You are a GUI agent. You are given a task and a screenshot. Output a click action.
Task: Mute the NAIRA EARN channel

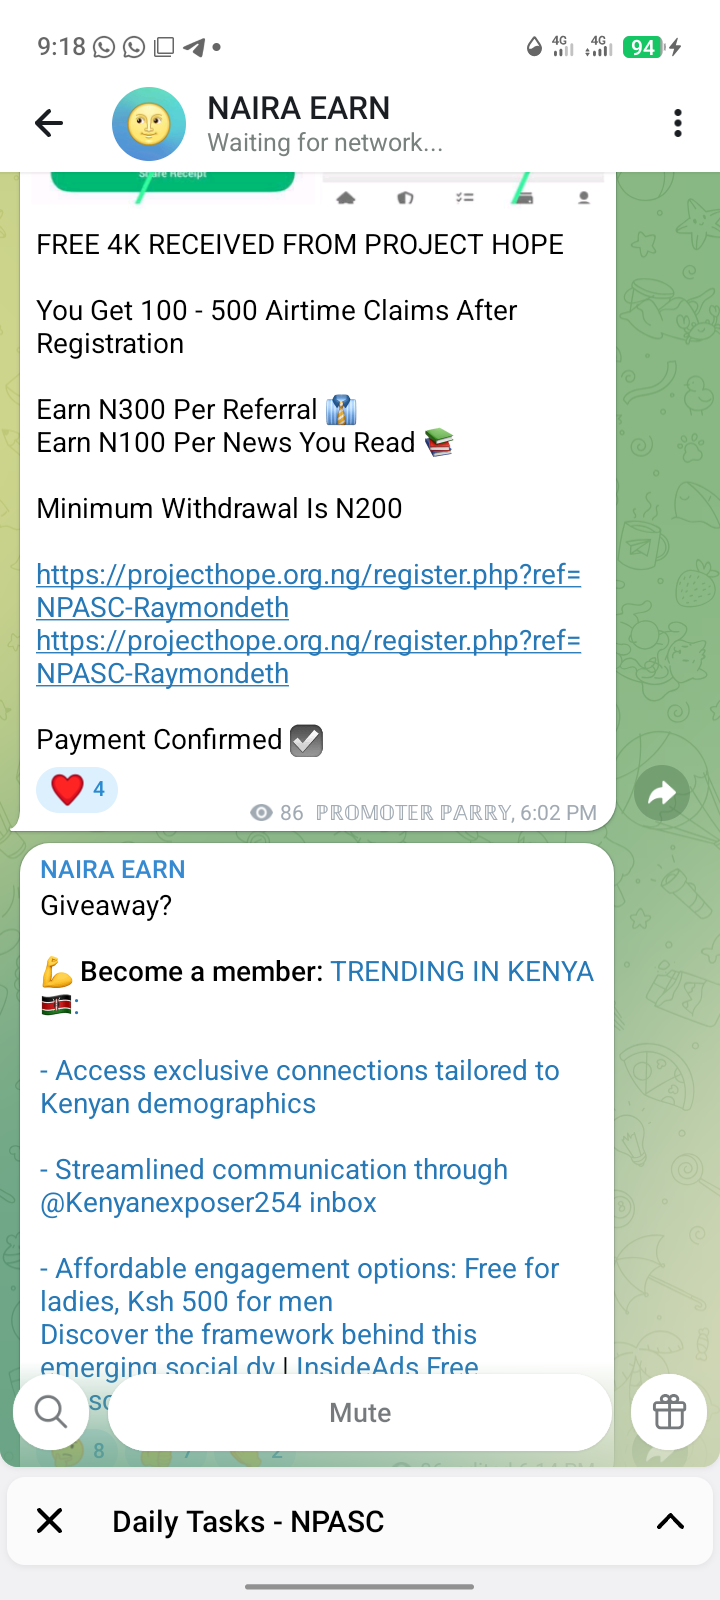pyautogui.click(x=360, y=1412)
